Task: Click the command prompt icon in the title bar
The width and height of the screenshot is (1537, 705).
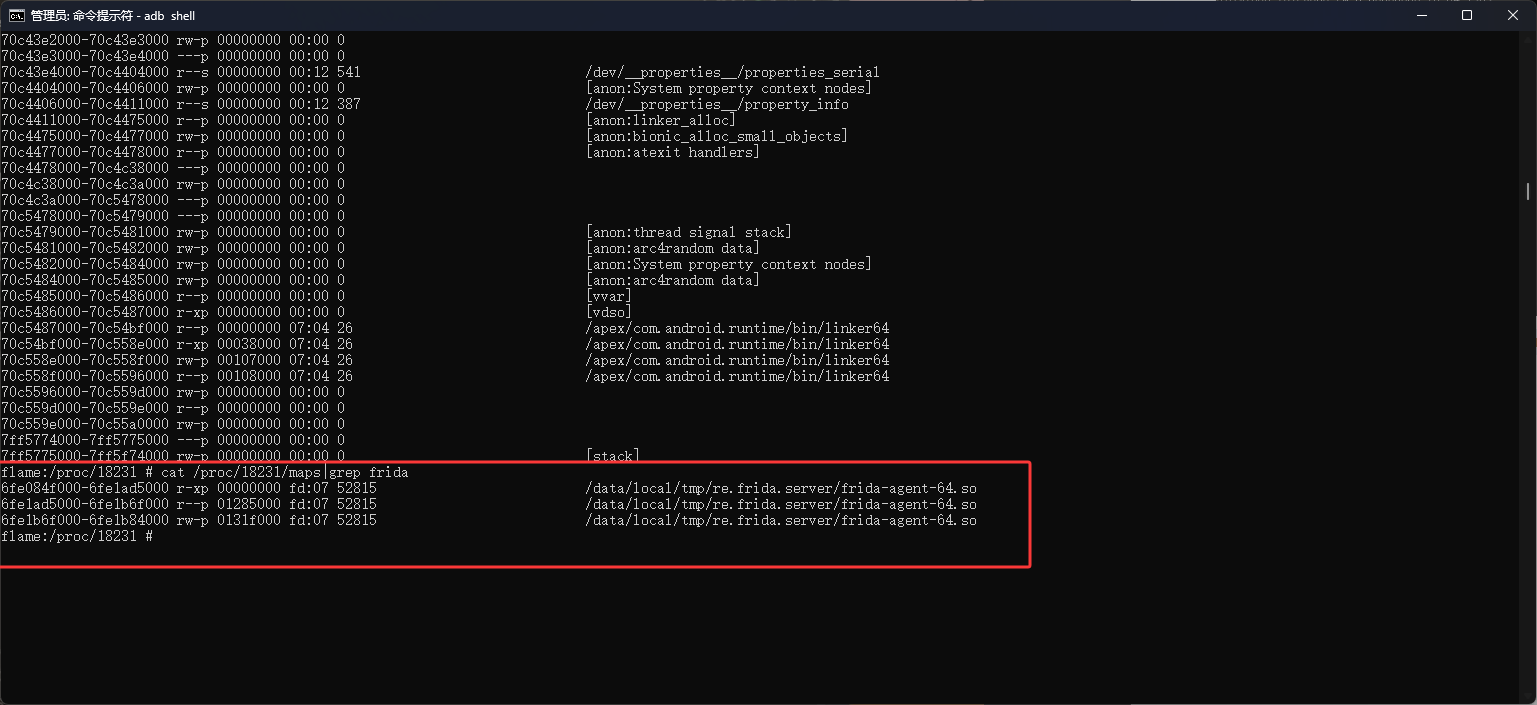Action: 16,15
